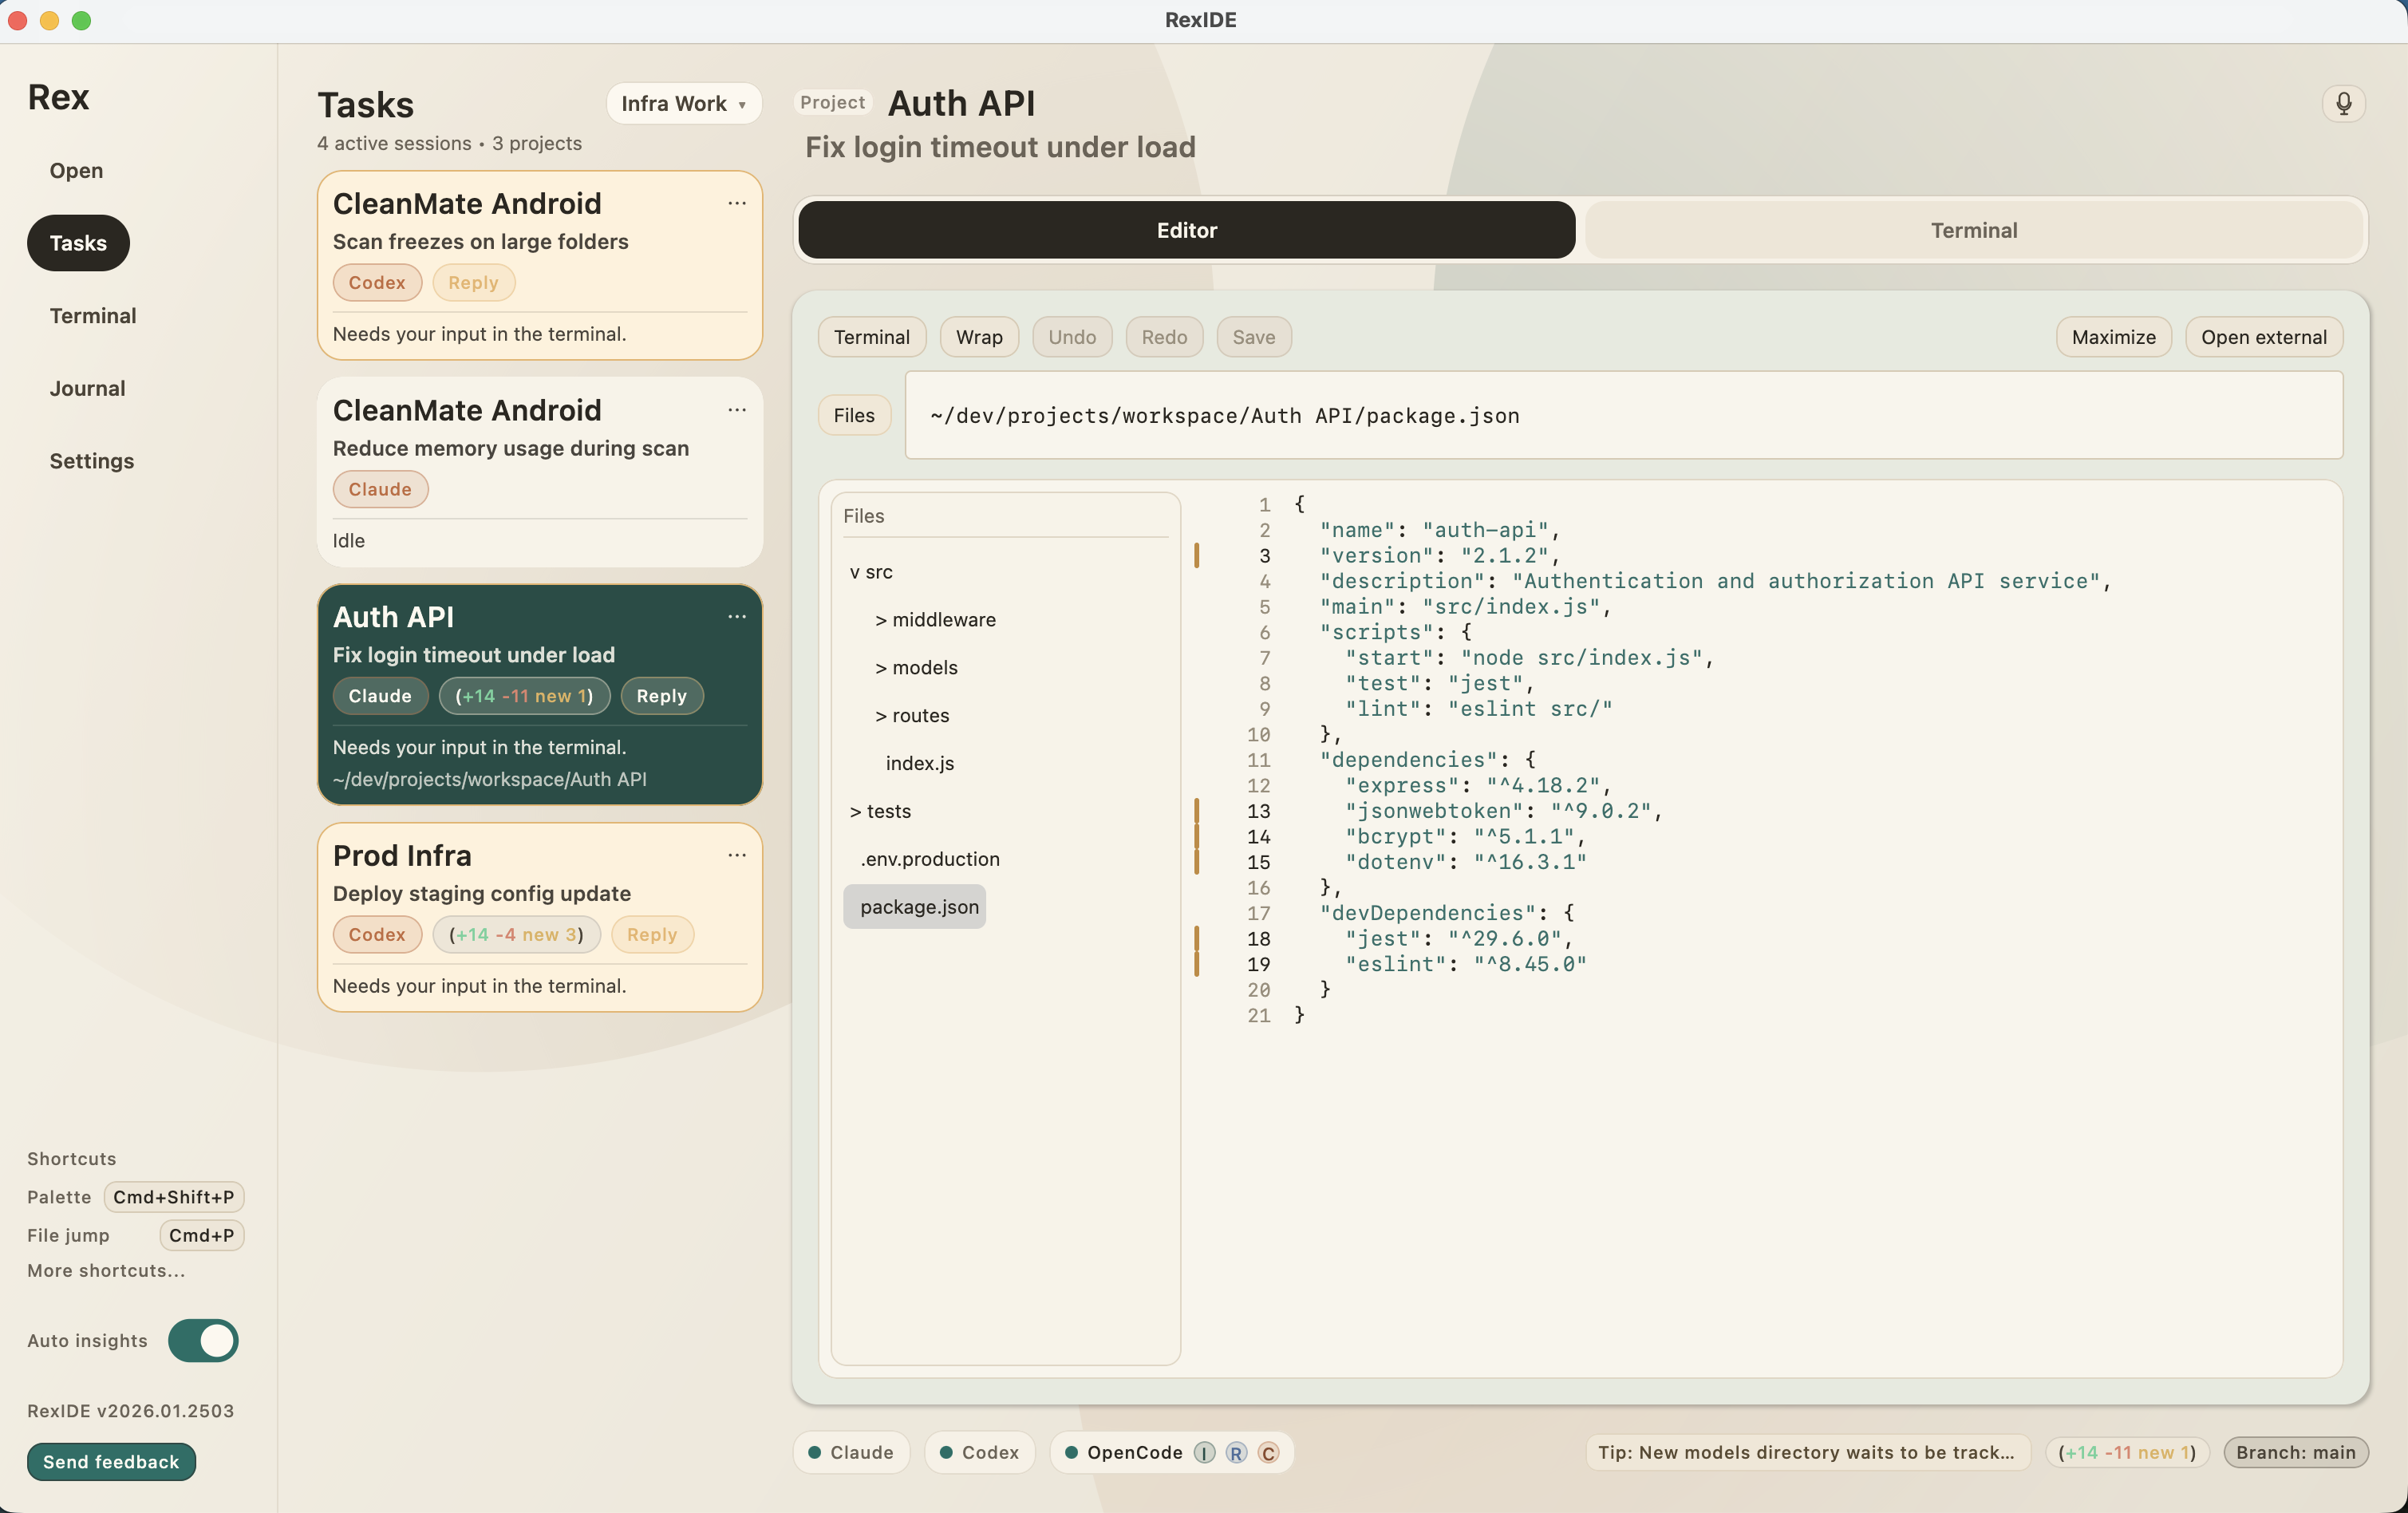Viewport: 2408px width, 1513px height.
Task: Toggle the Files panel button
Action: click(x=853, y=415)
